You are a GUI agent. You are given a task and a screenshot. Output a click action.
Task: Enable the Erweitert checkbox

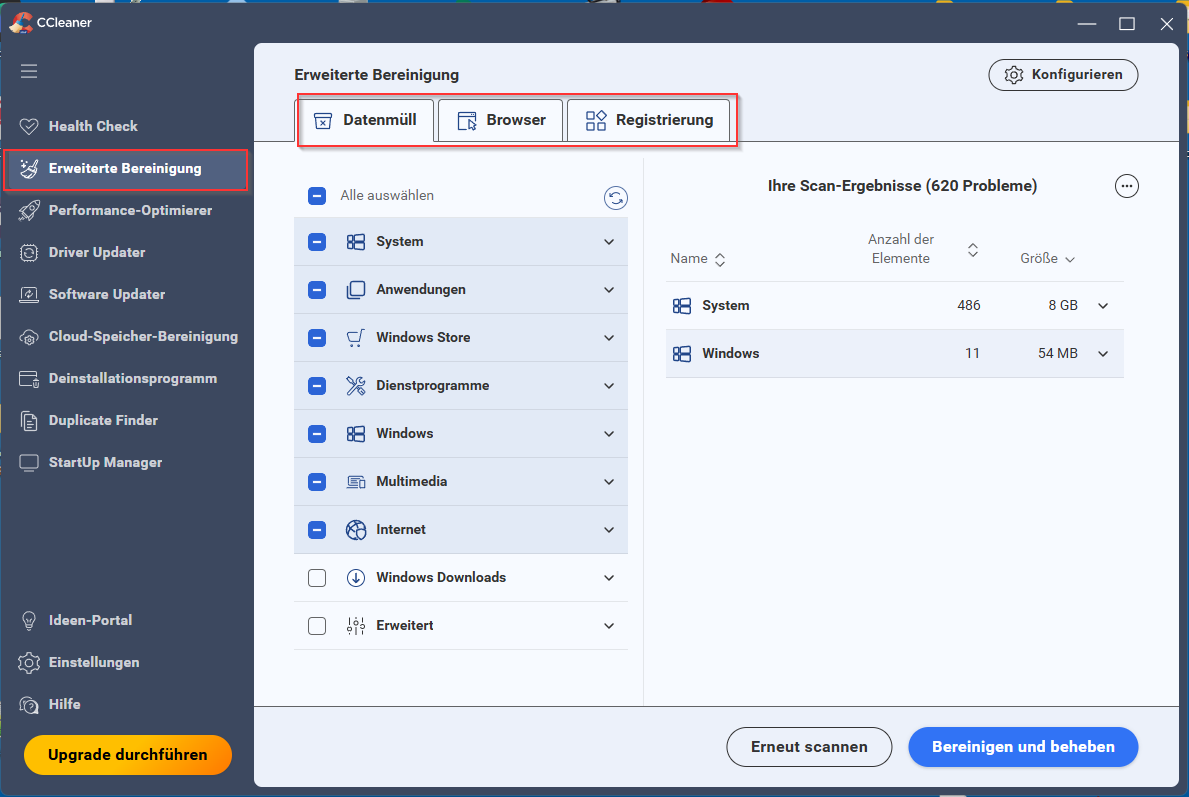(317, 626)
